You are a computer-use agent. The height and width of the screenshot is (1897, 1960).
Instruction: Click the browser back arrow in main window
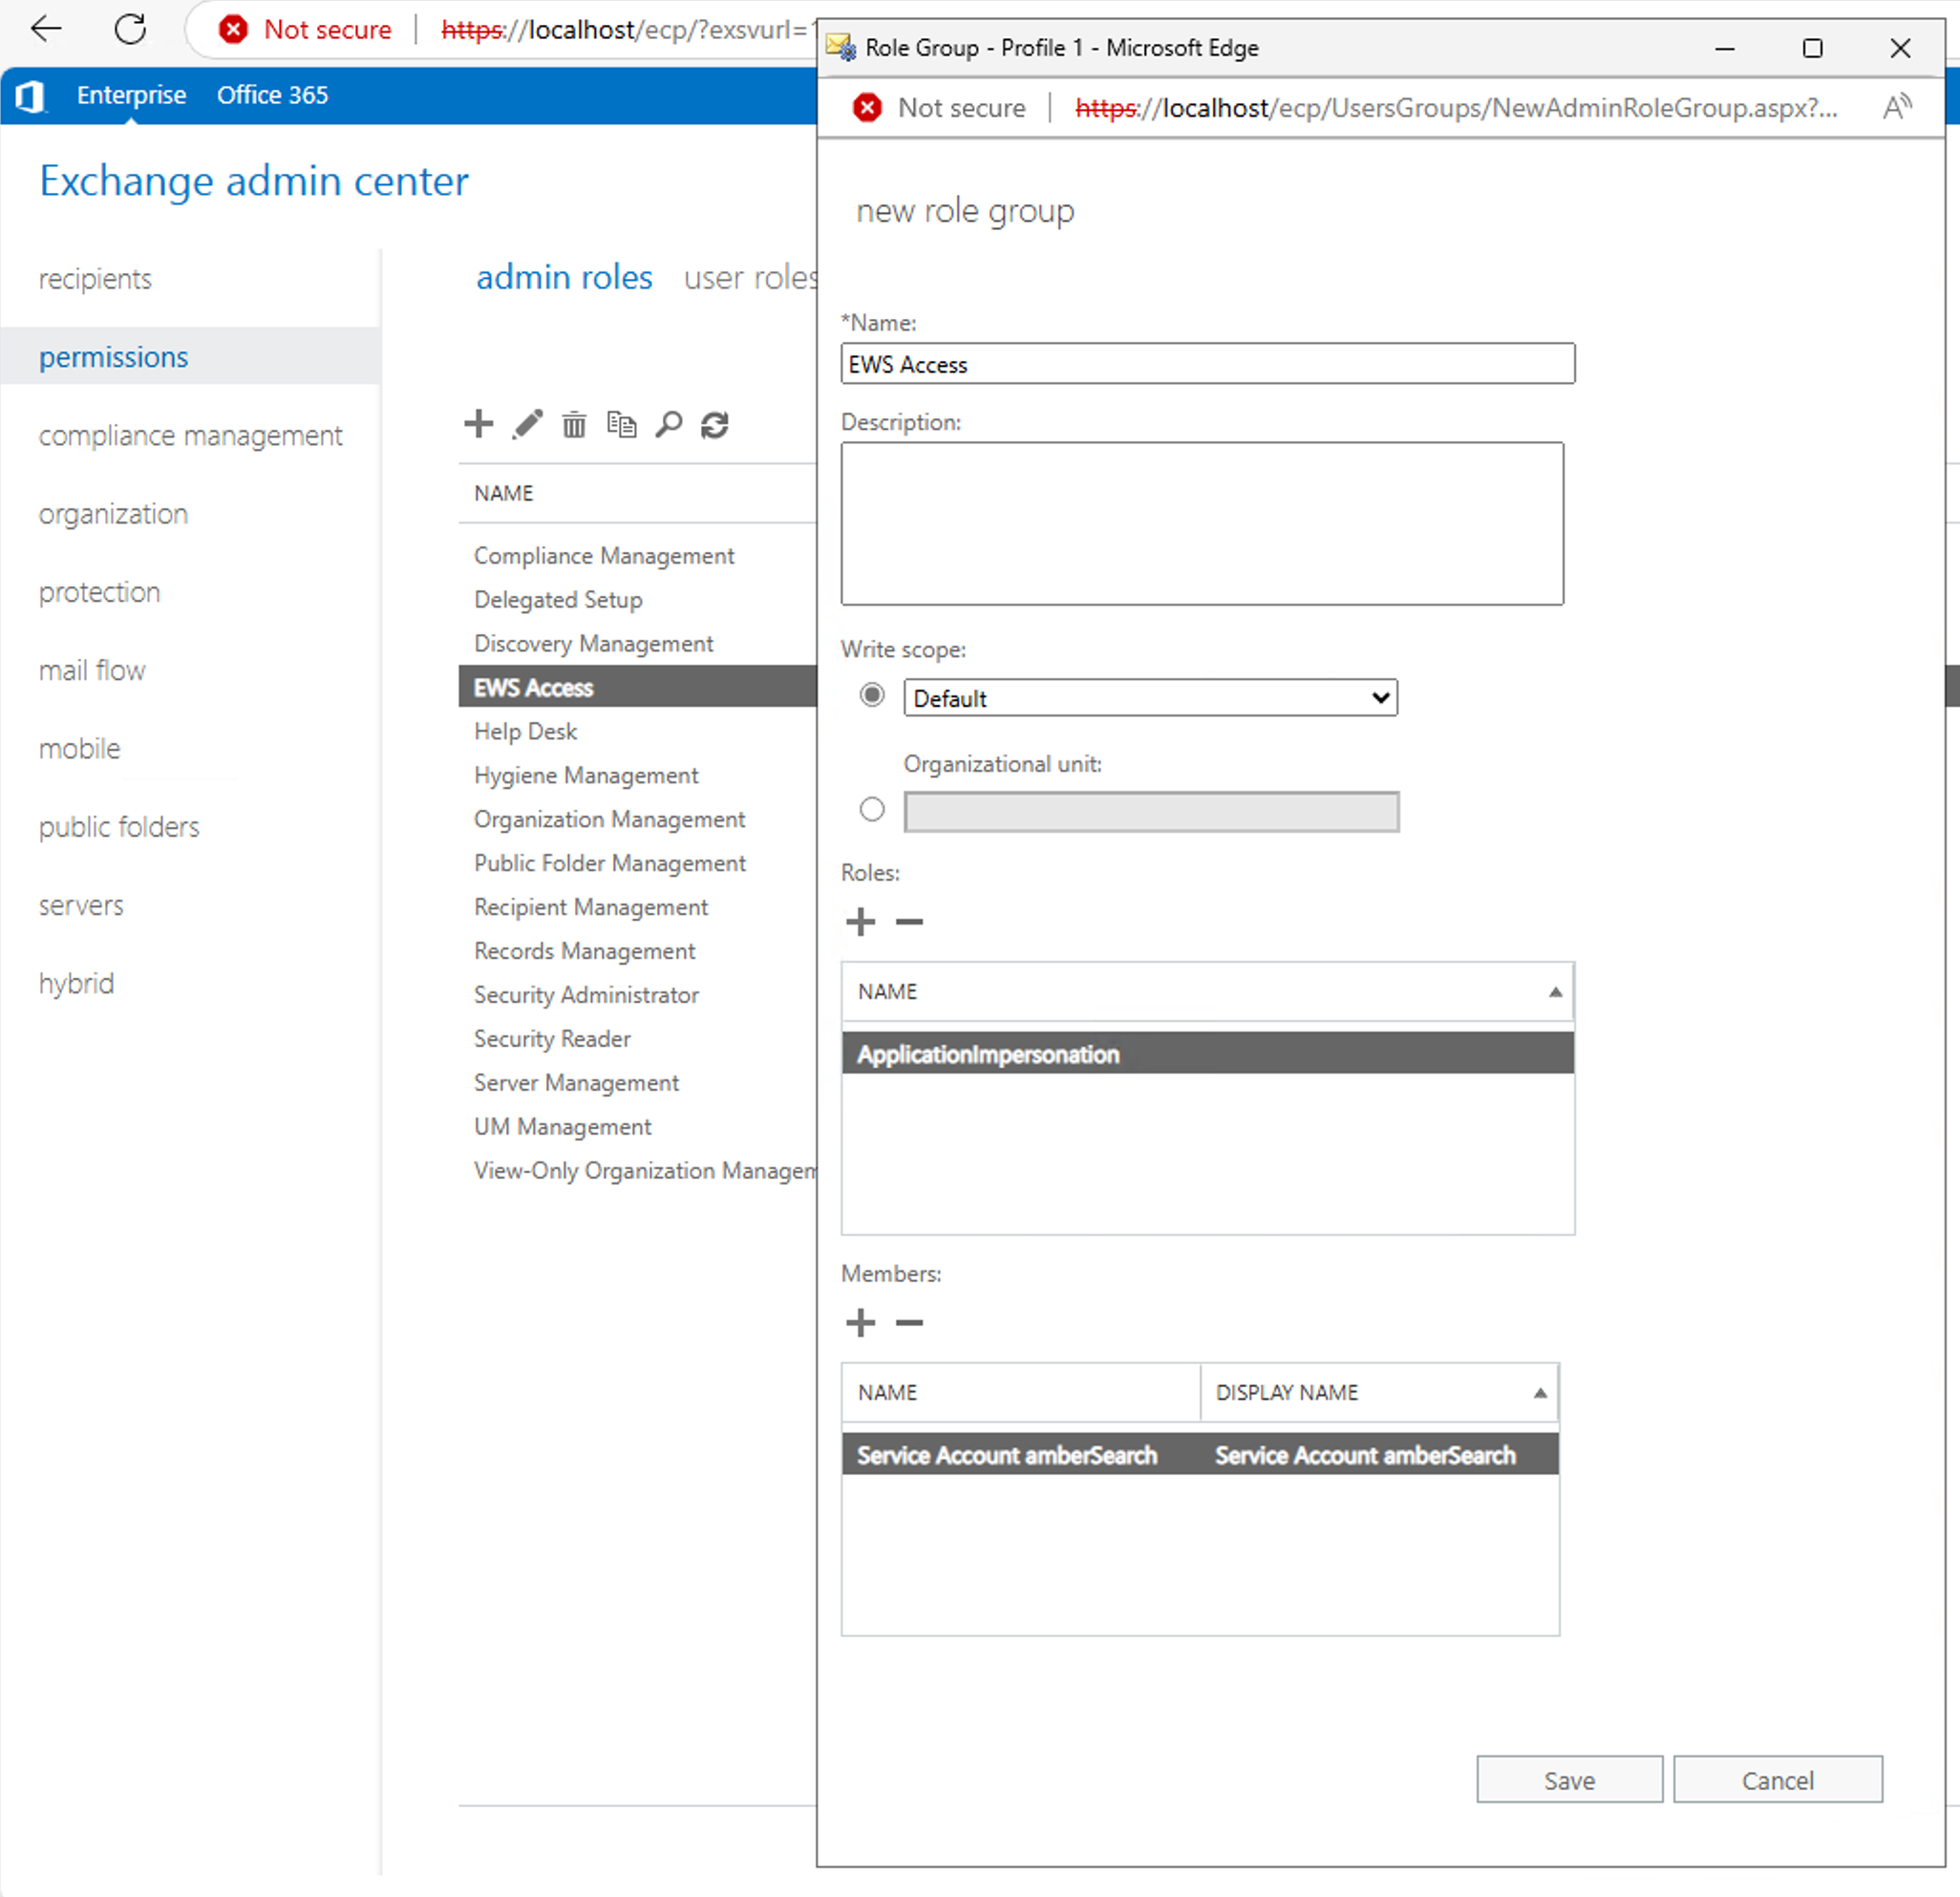[47, 29]
